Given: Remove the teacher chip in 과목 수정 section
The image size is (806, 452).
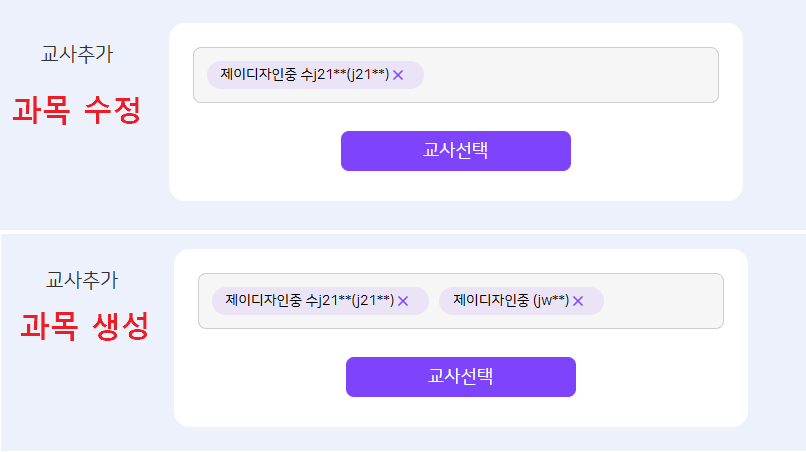Looking at the screenshot, I should [x=398, y=75].
